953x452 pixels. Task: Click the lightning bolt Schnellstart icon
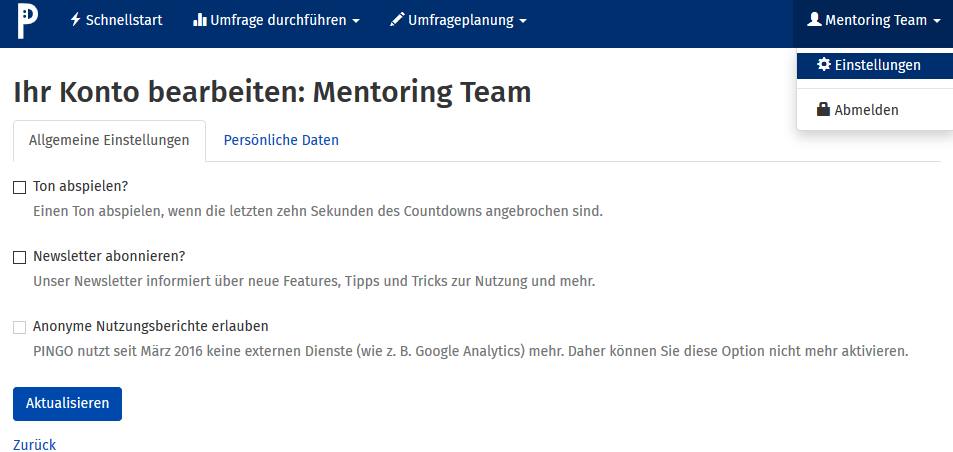[76, 20]
